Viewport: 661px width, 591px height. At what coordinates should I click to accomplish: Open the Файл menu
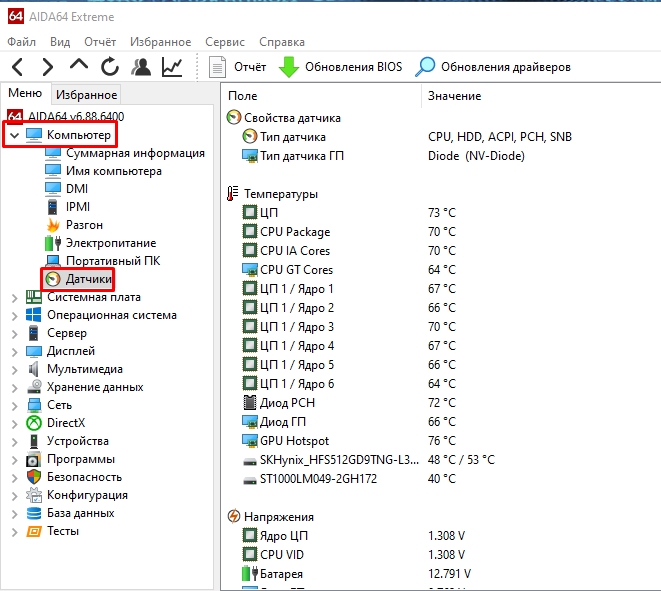pyautogui.click(x=21, y=42)
